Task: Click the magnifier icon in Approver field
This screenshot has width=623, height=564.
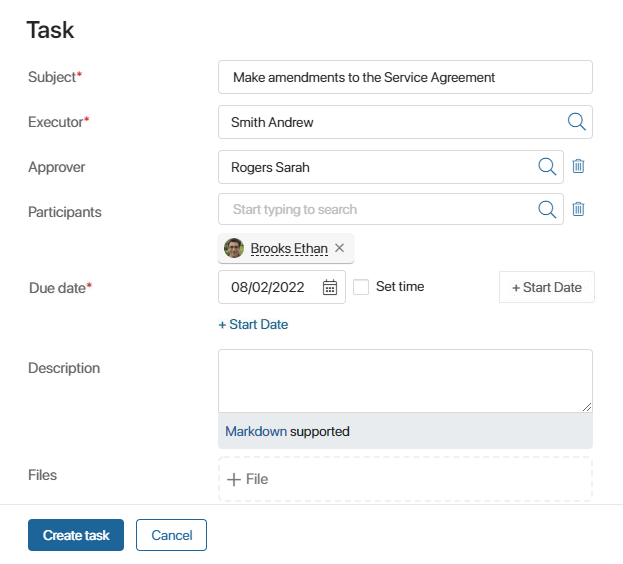Action: 547,166
